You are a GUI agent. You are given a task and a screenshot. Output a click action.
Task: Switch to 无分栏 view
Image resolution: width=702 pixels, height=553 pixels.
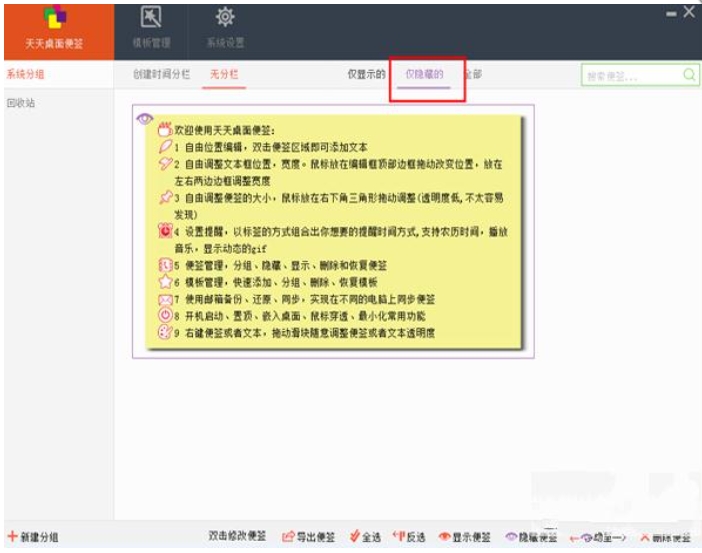tap(224, 74)
